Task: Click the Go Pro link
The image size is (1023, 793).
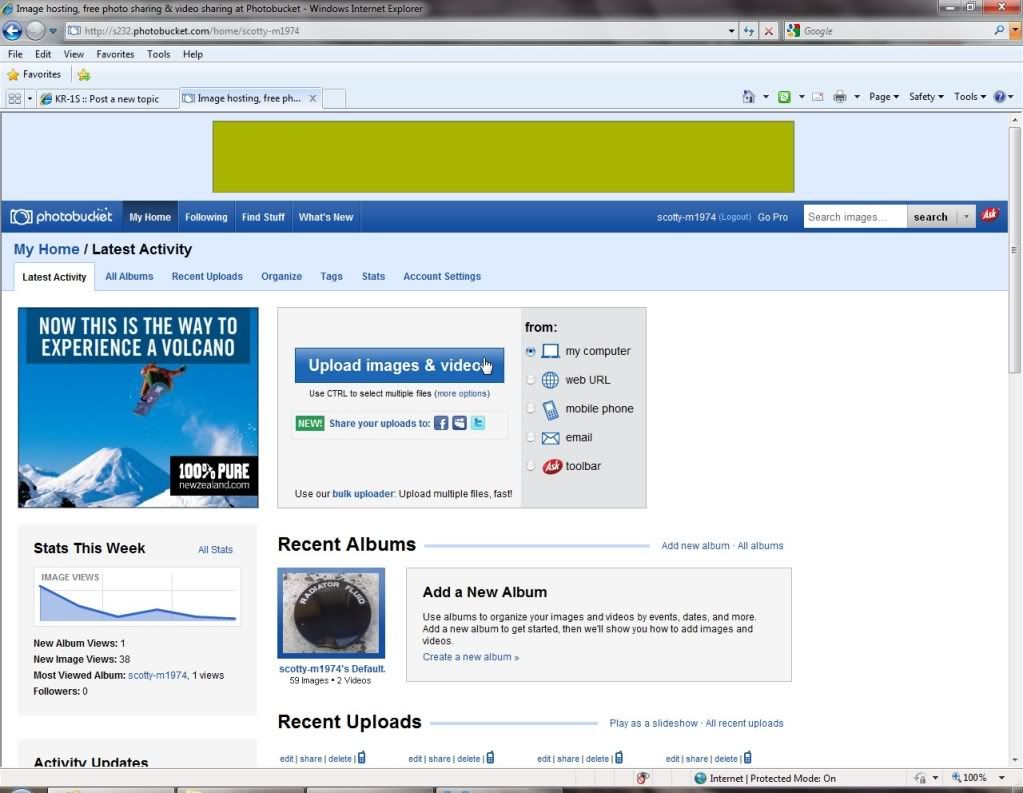Action: [x=772, y=217]
